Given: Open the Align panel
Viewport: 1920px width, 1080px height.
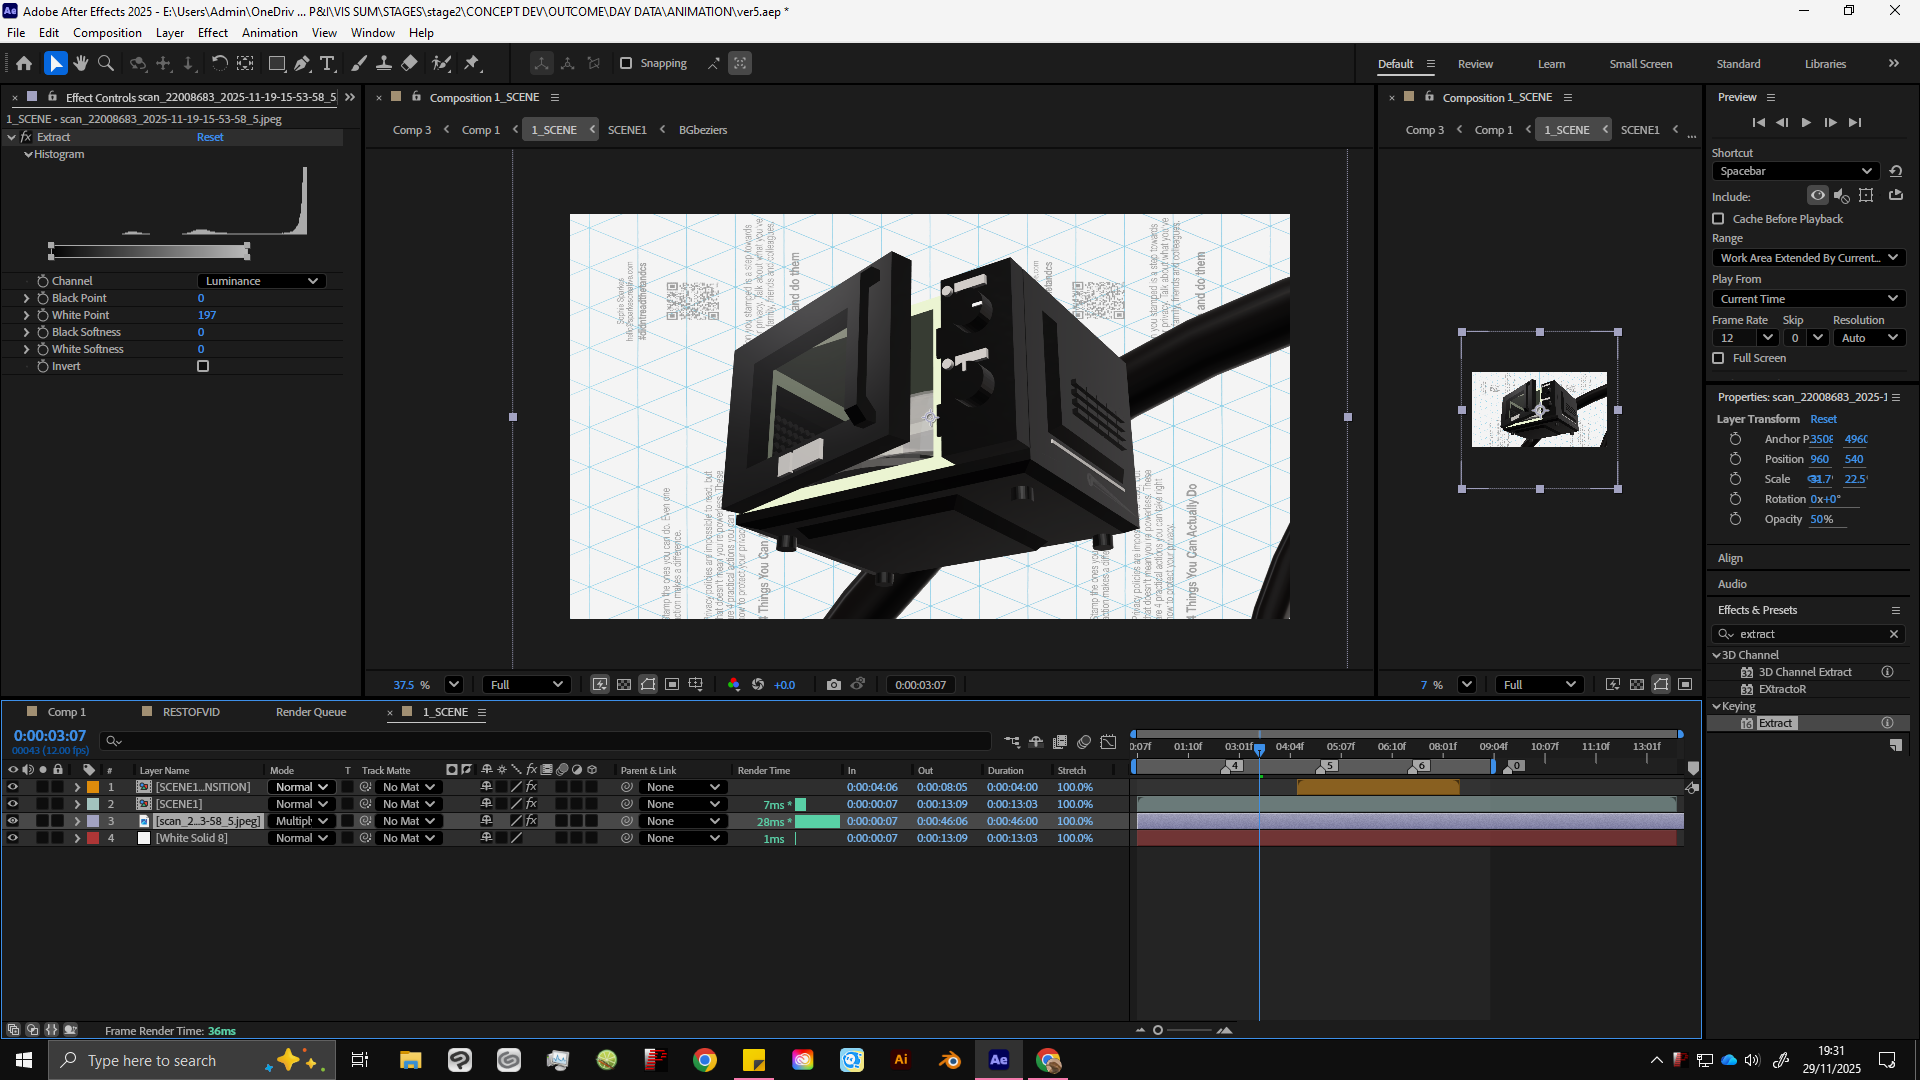Looking at the screenshot, I should [1730, 558].
